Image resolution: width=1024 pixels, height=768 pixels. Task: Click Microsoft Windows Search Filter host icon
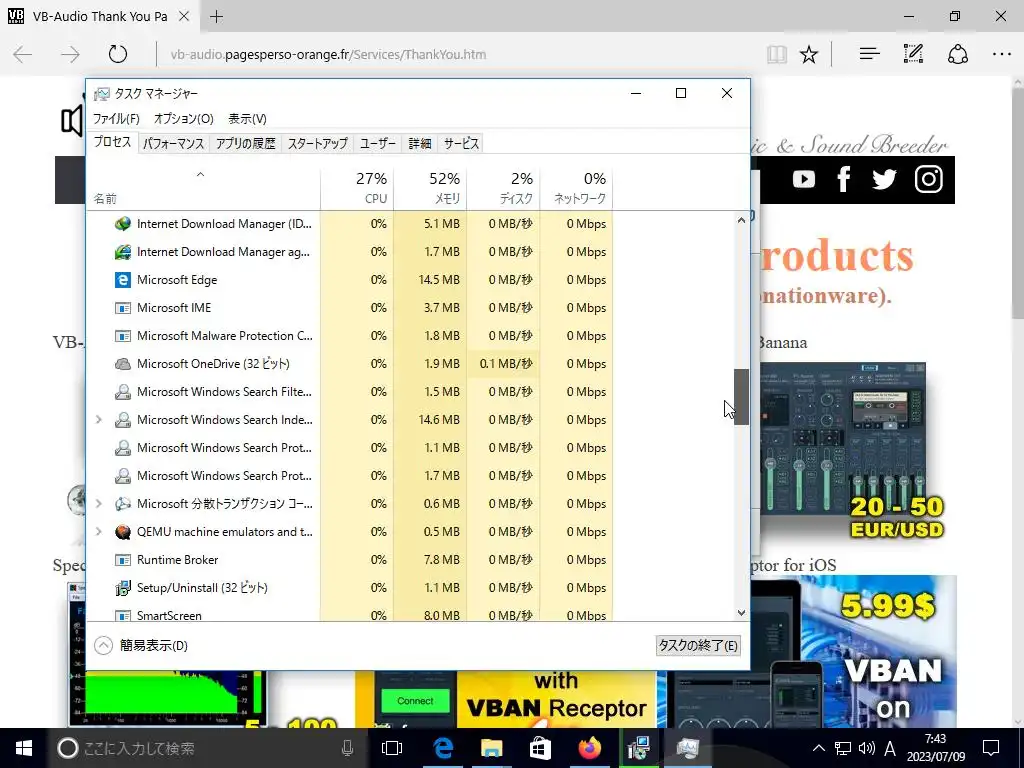pyautogui.click(x=123, y=392)
